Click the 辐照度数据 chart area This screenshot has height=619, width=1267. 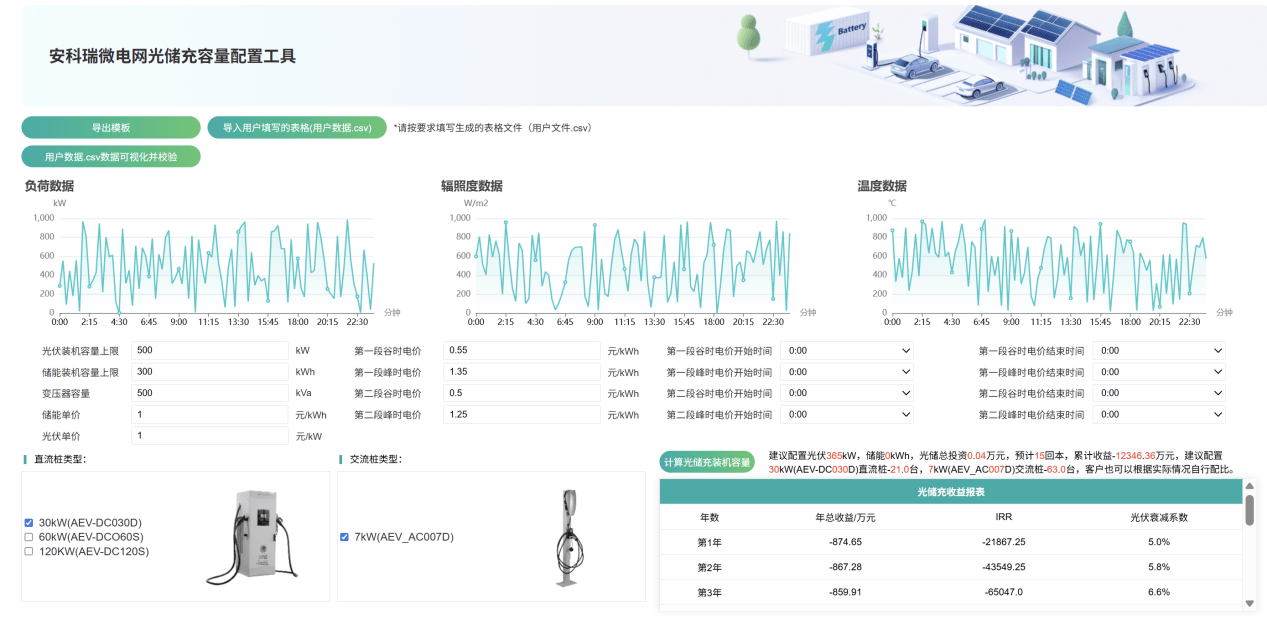pos(632,265)
